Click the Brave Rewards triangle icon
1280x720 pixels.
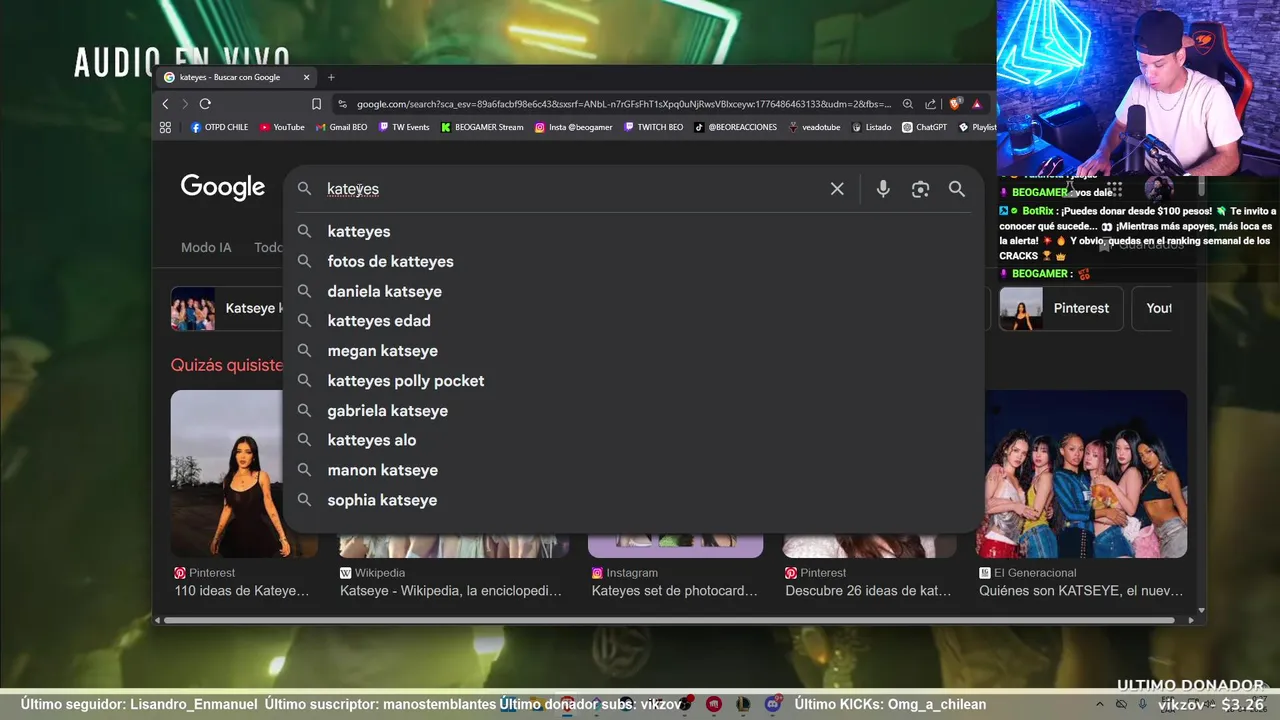point(977,104)
